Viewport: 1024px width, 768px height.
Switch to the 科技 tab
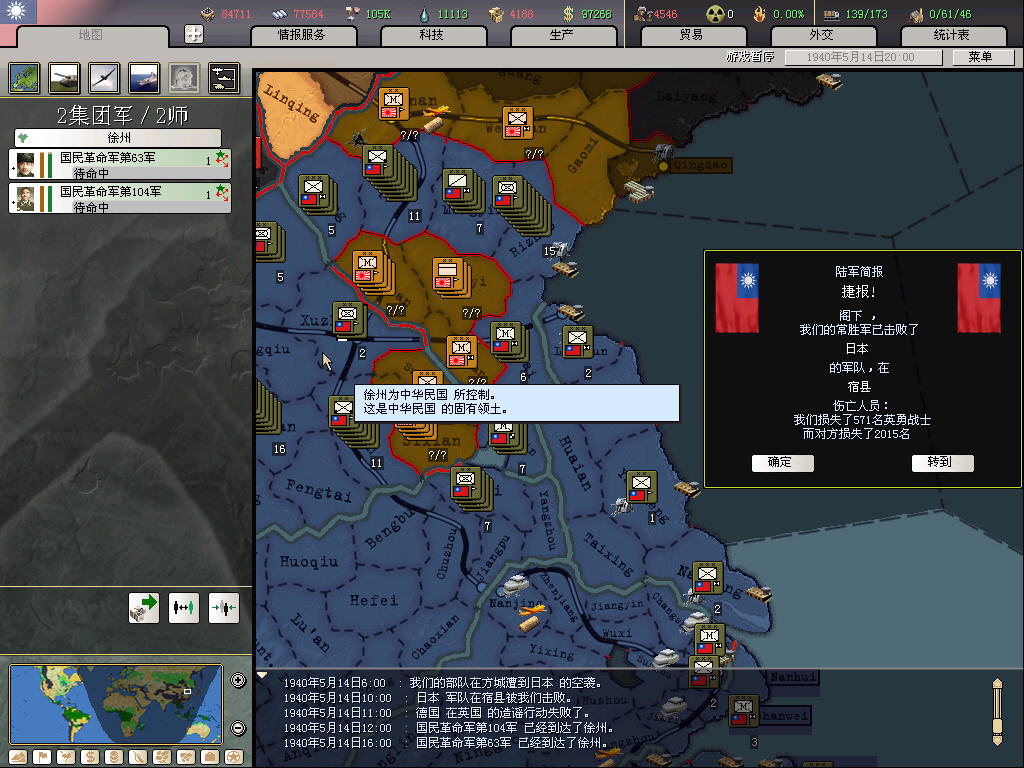[x=431, y=35]
